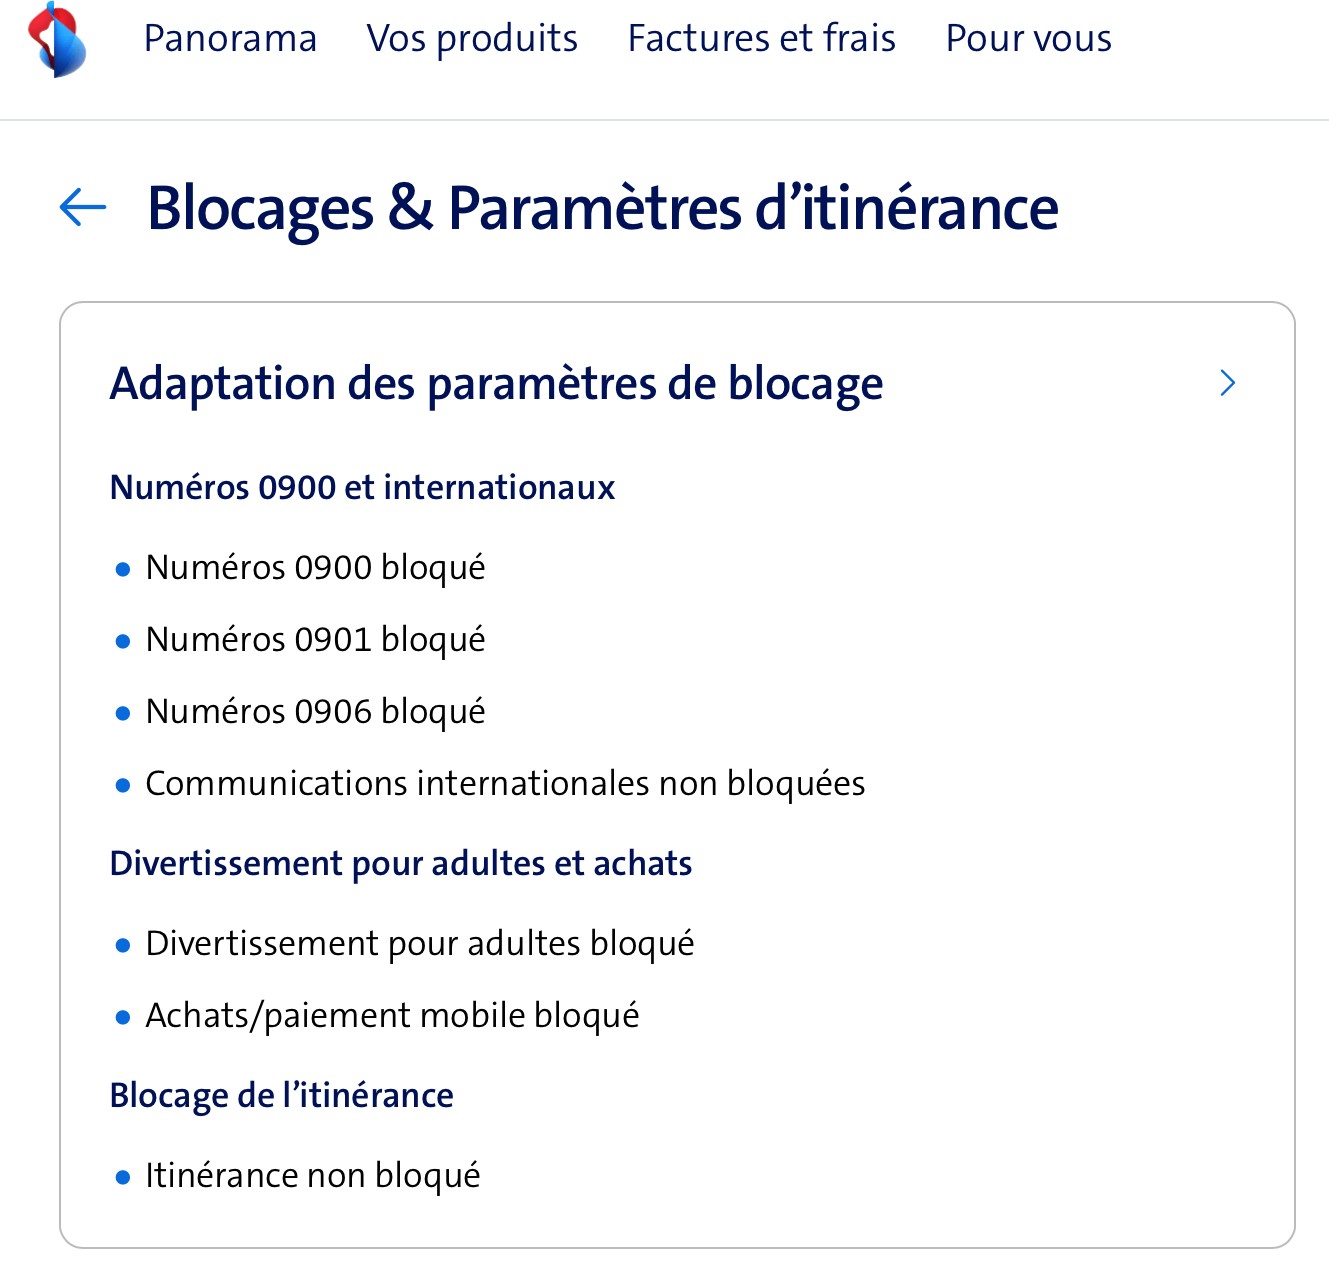Click the Blocage de l'itinérance heading
Image resolution: width=1329 pixels, height=1271 pixels.
coord(281,1096)
